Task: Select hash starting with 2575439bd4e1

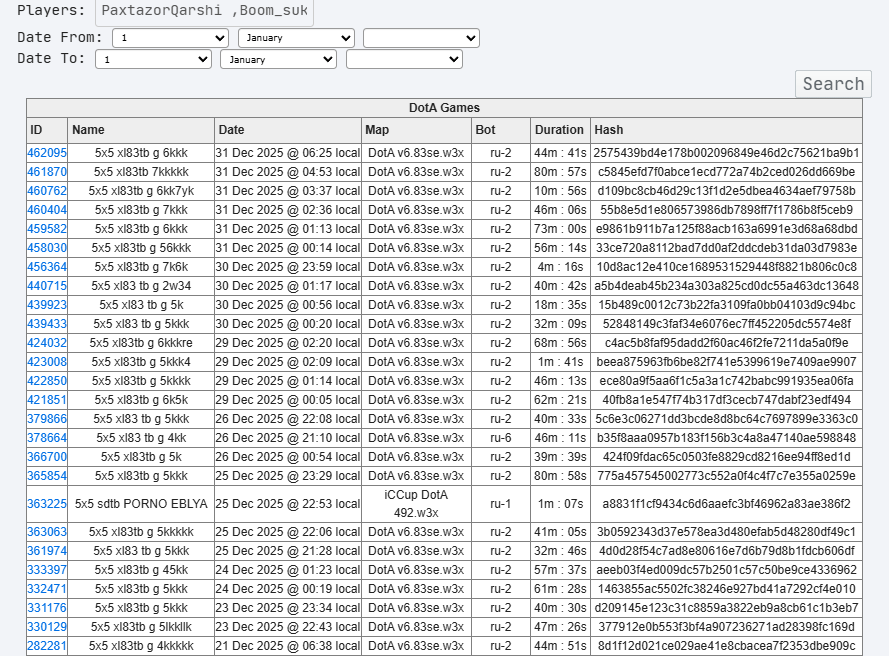Action: click(726, 153)
